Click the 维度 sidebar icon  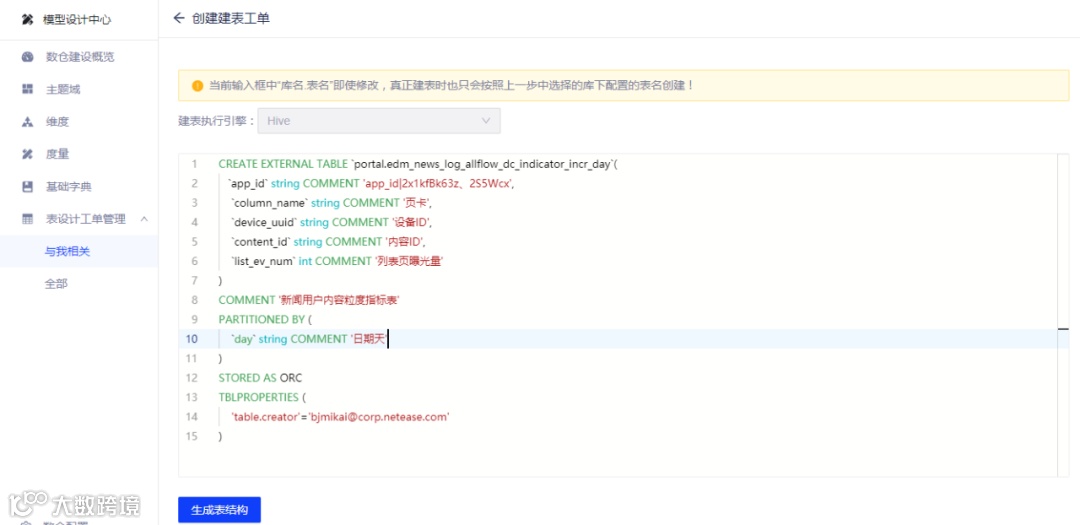pyautogui.click(x=28, y=122)
